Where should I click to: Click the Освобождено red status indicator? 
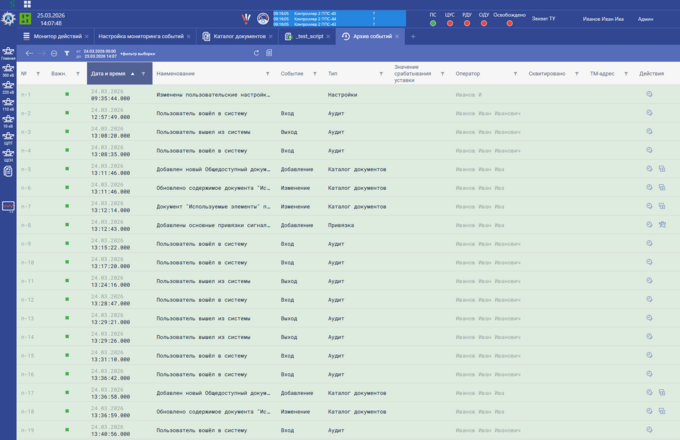click(x=509, y=22)
